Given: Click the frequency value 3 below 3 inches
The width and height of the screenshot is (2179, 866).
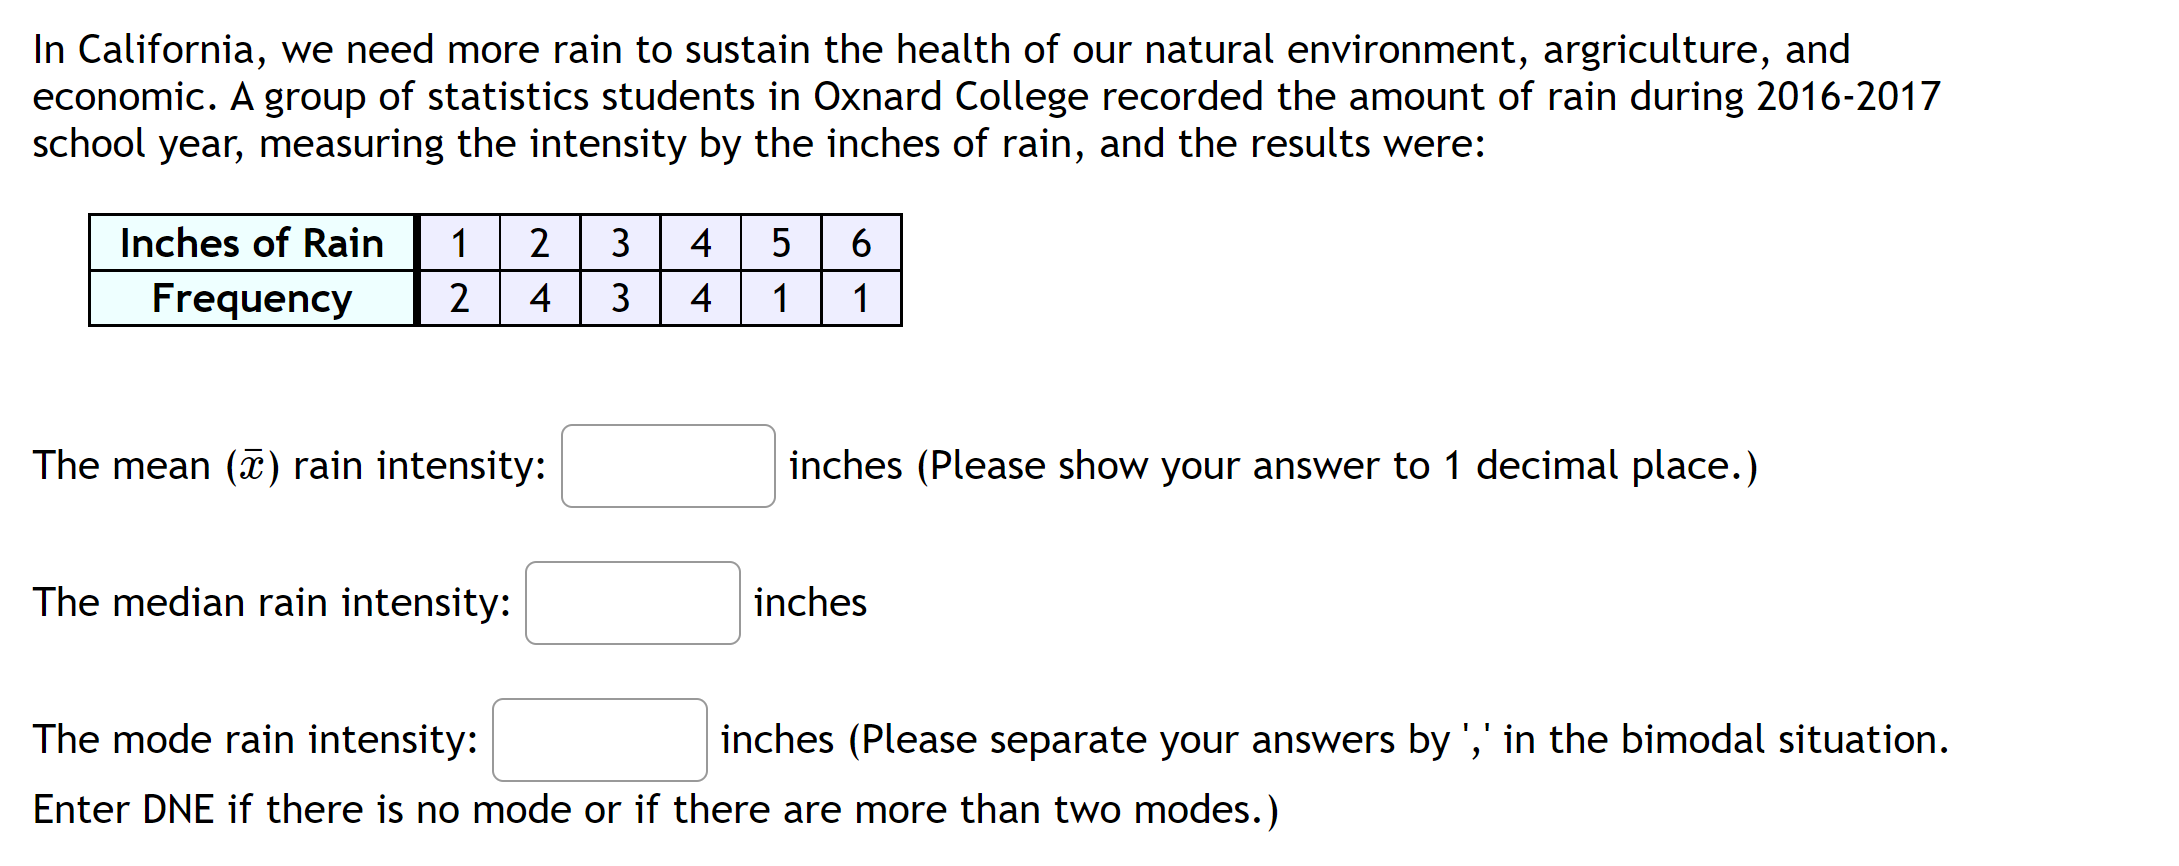Looking at the screenshot, I should (621, 297).
